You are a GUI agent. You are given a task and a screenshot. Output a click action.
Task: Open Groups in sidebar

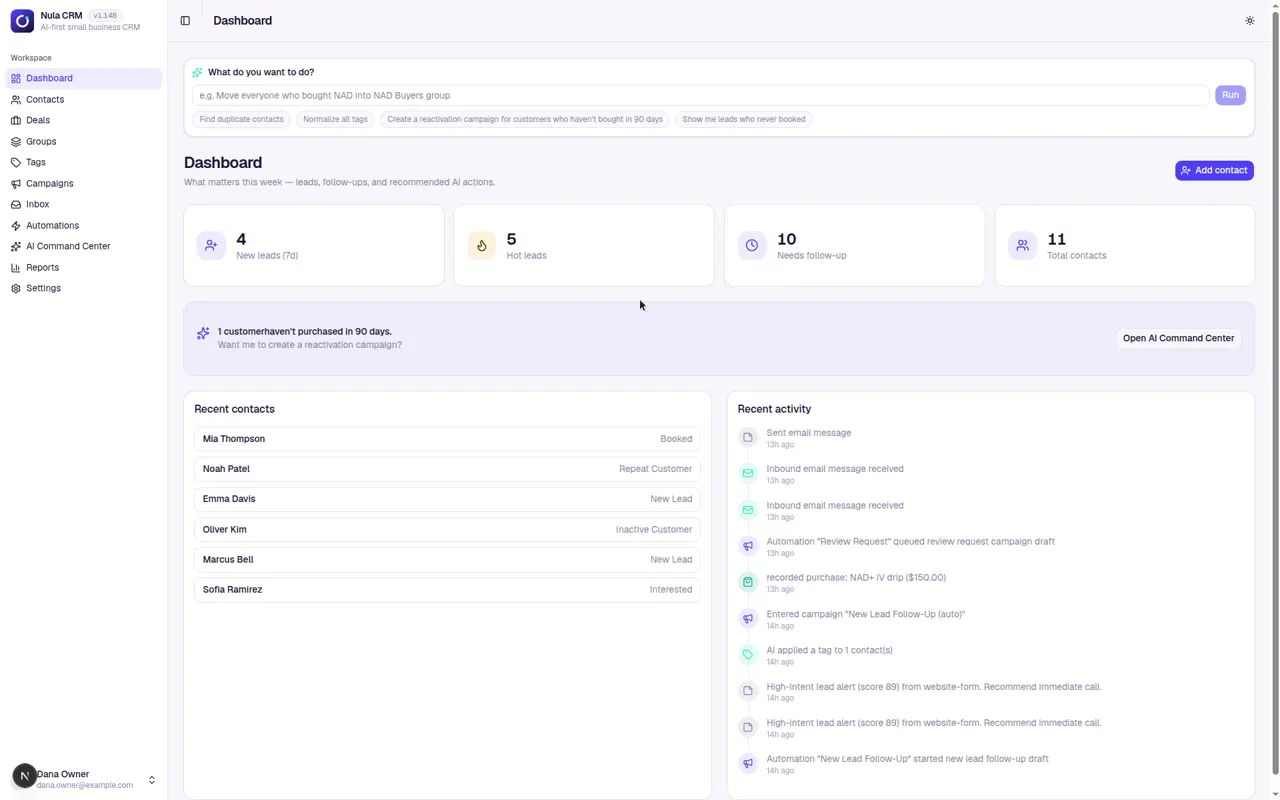coord(83,142)
